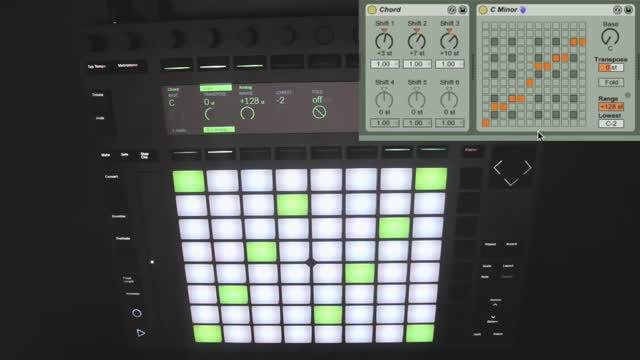Click the Push play button
640x360 pixels.
click(x=140, y=333)
